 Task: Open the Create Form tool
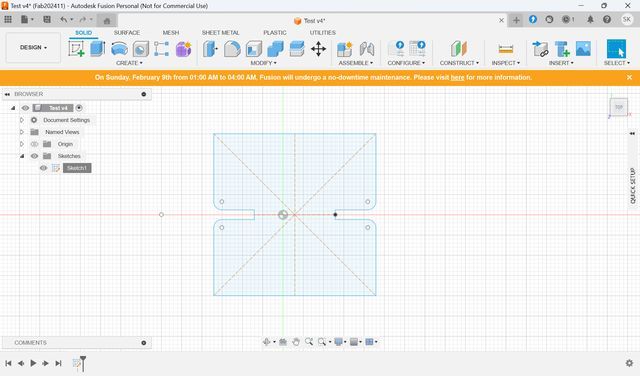click(183, 49)
